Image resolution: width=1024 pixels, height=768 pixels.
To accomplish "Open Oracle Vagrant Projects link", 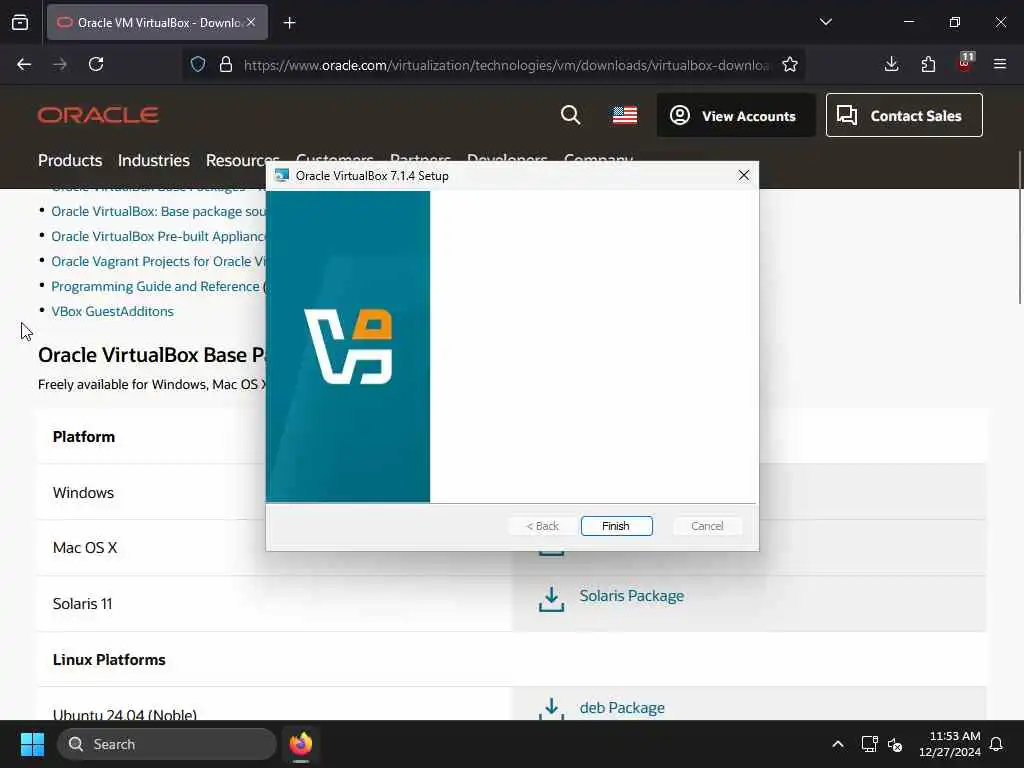I will tap(158, 261).
